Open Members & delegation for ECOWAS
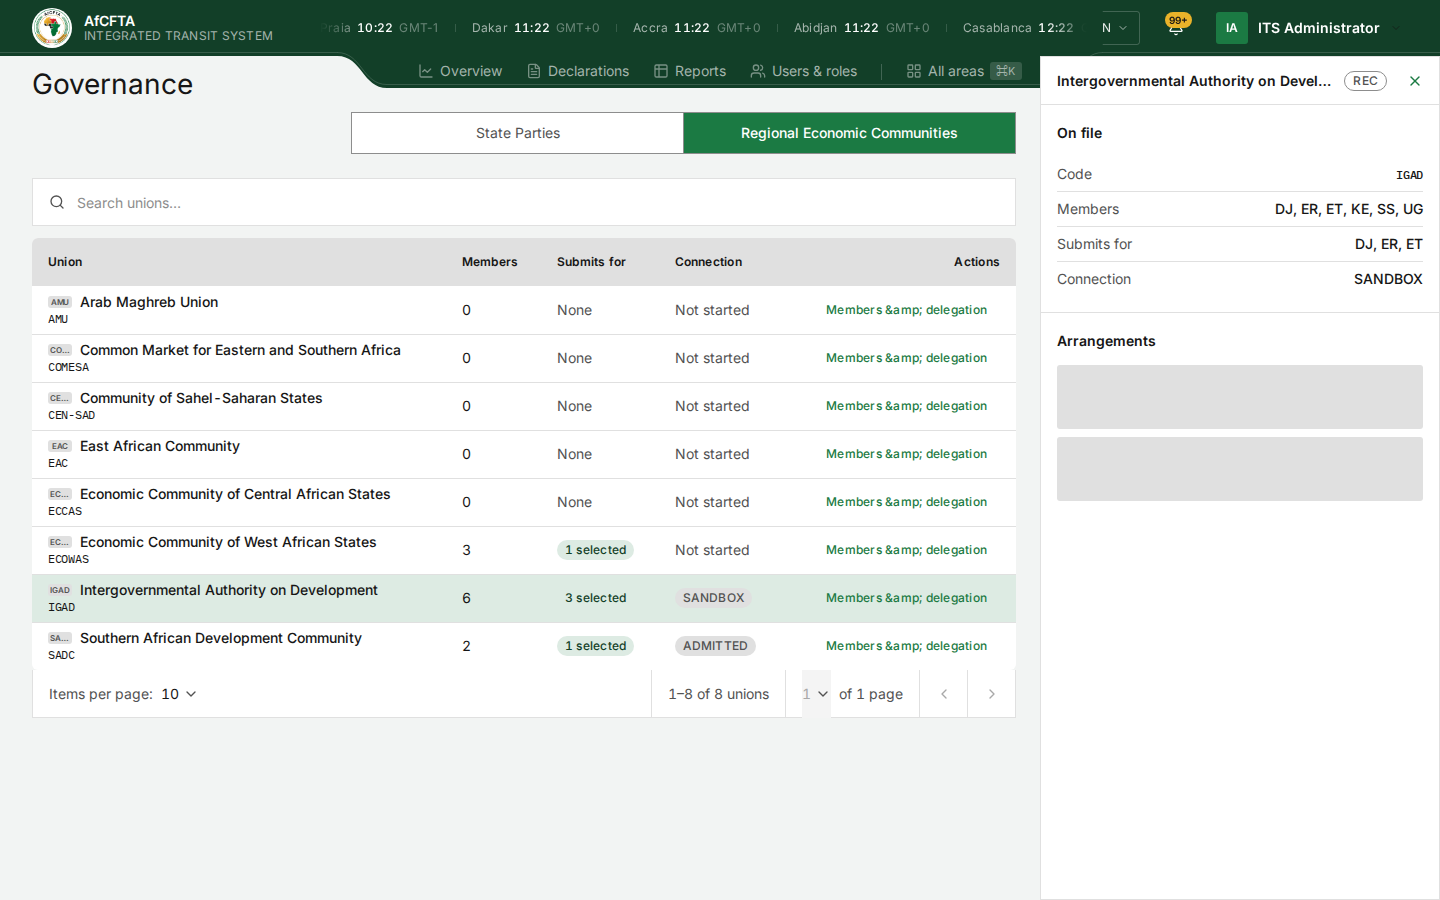 coord(906,550)
